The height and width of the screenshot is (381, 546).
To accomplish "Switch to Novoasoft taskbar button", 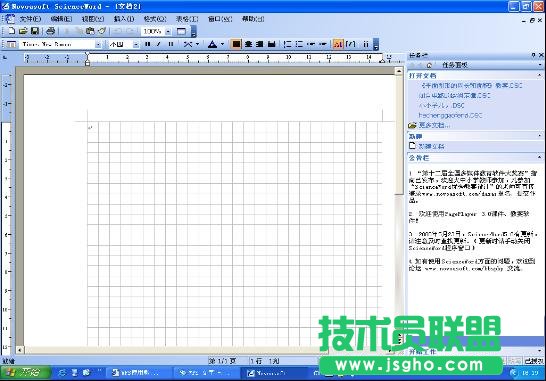I will 274,373.
